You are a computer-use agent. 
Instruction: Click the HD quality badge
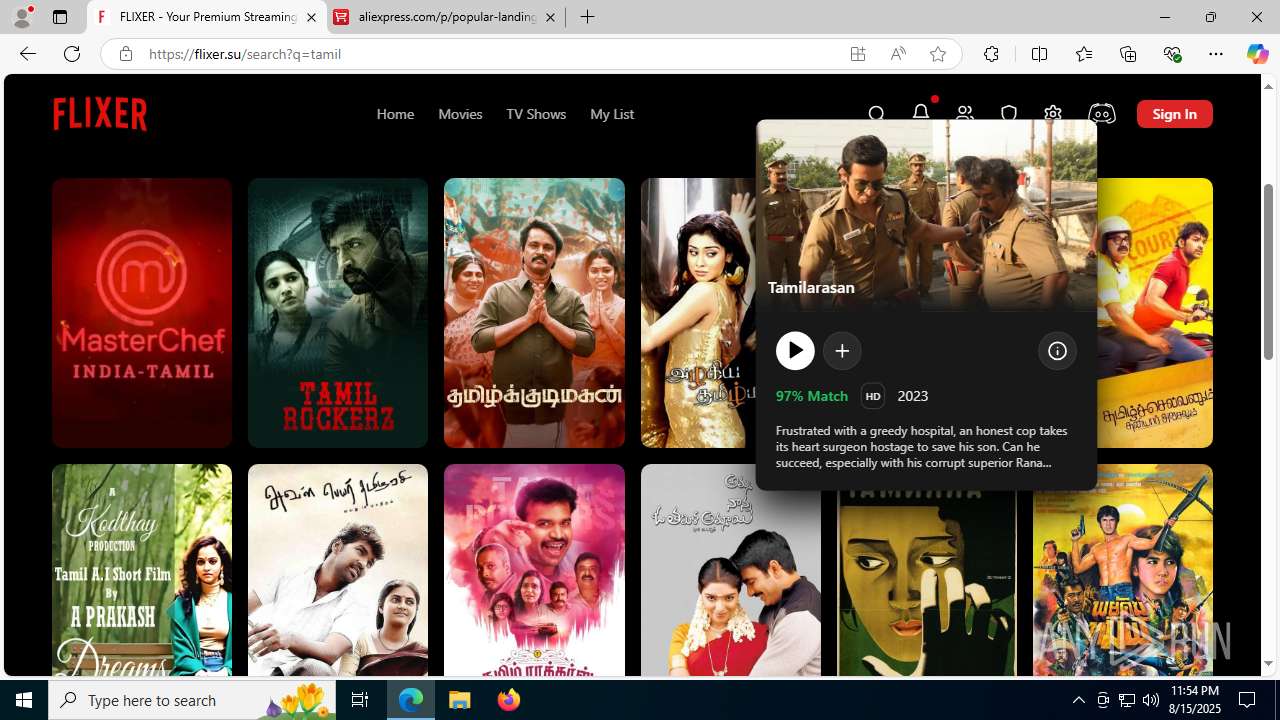(873, 396)
